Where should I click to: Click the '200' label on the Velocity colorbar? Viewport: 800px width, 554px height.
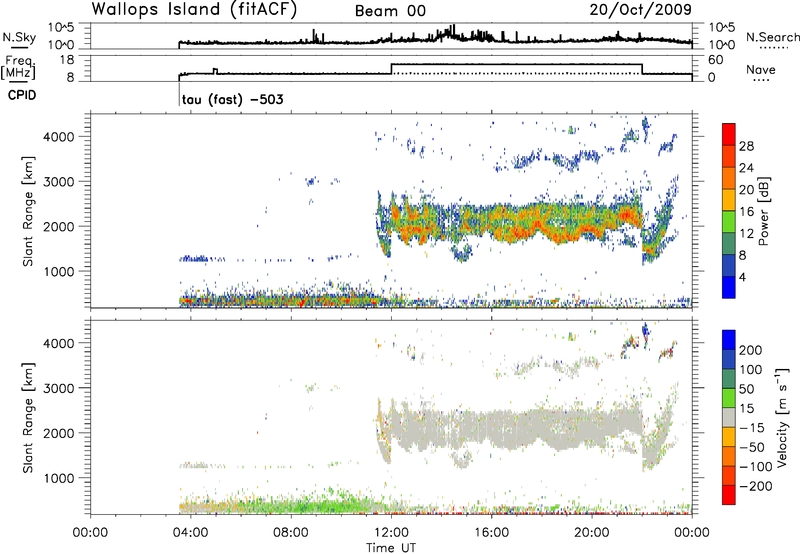click(x=751, y=350)
